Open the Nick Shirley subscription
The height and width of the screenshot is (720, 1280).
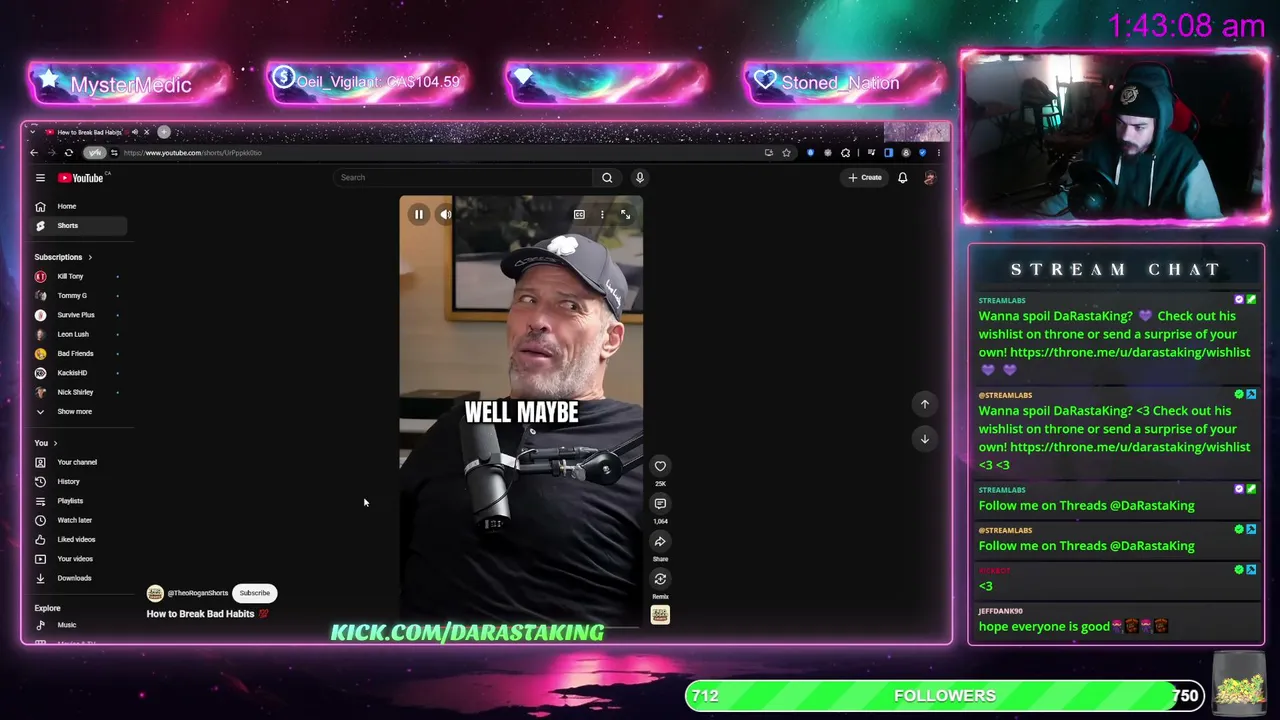coord(78,392)
